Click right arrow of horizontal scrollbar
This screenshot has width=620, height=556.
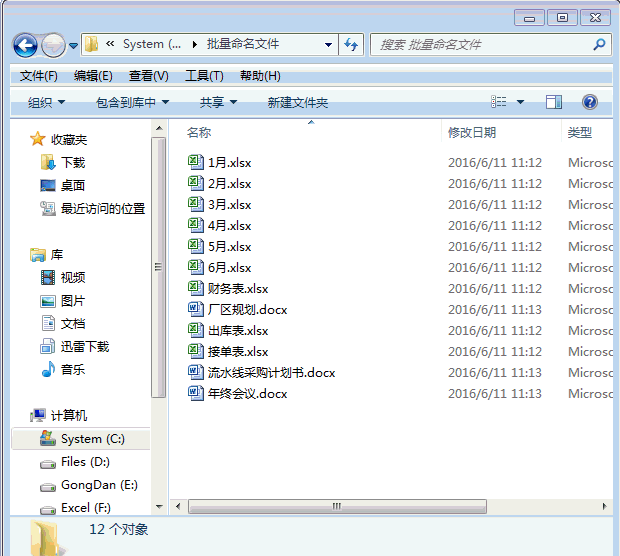[x=604, y=506]
